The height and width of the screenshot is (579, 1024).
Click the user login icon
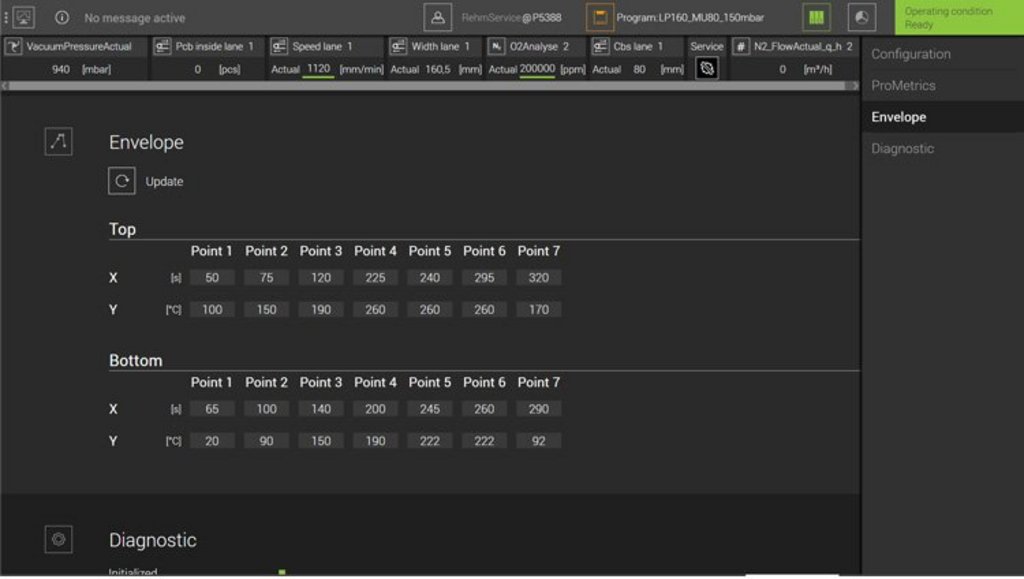[x=437, y=17]
